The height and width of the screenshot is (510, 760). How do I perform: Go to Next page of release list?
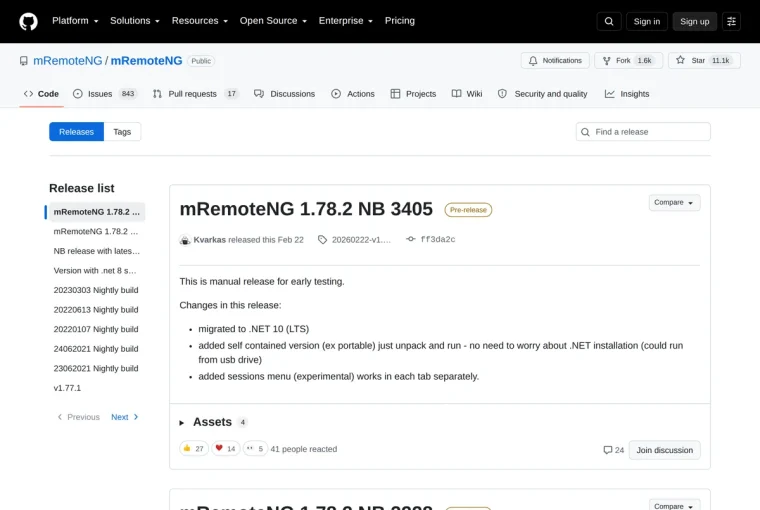pos(125,417)
